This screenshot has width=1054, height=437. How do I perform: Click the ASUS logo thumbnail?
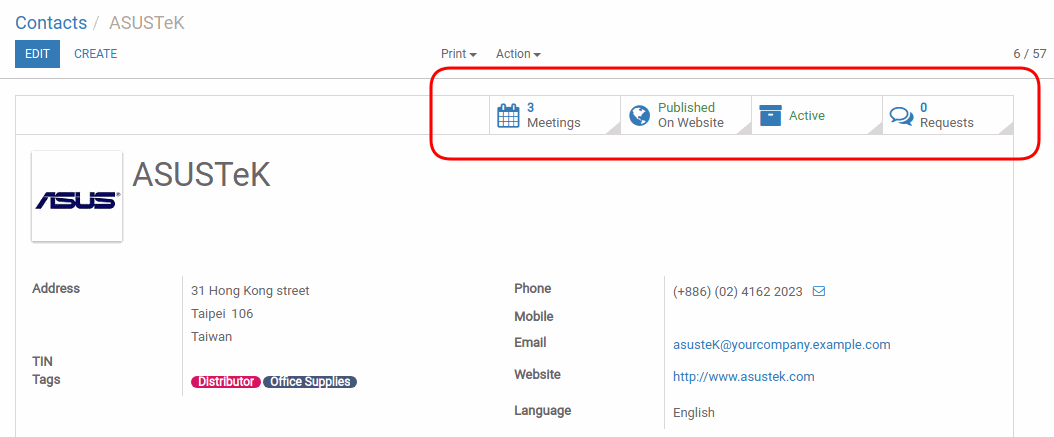(x=77, y=196)
